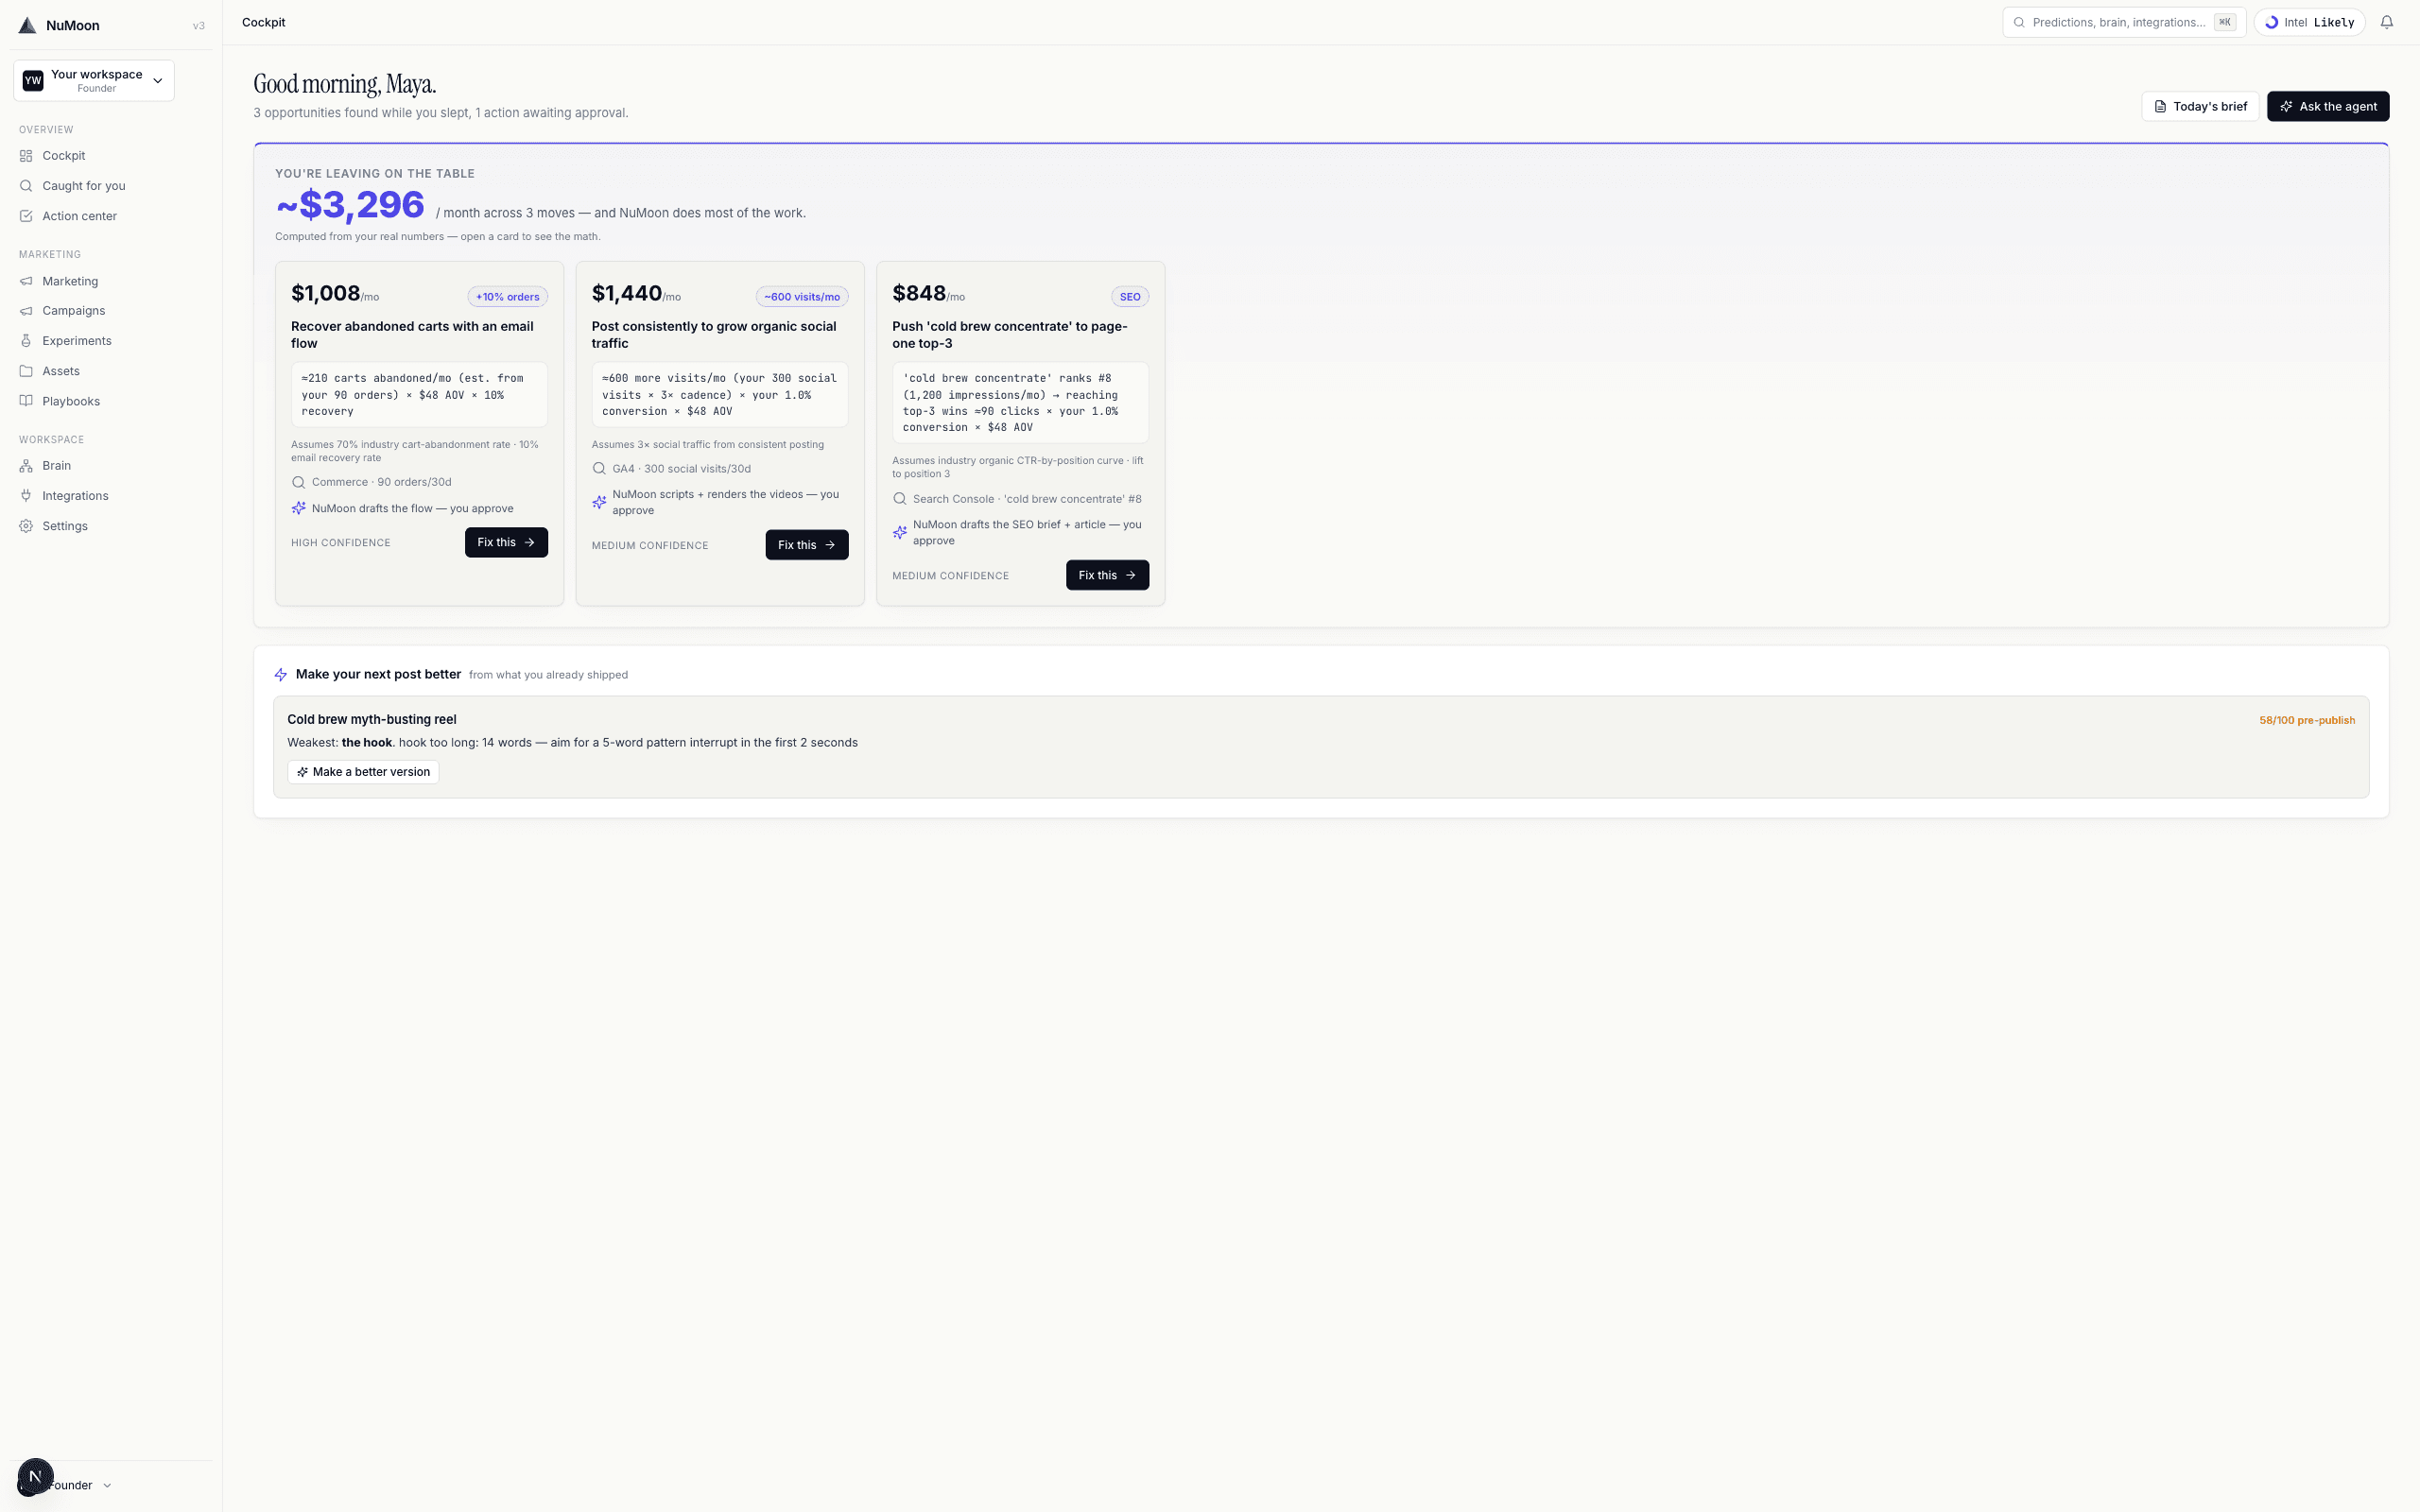Image resolution: width=2420 pixels, height=1512 pixels.
Task: Click the Assets folder icon
Action: (x=26, y=371)
